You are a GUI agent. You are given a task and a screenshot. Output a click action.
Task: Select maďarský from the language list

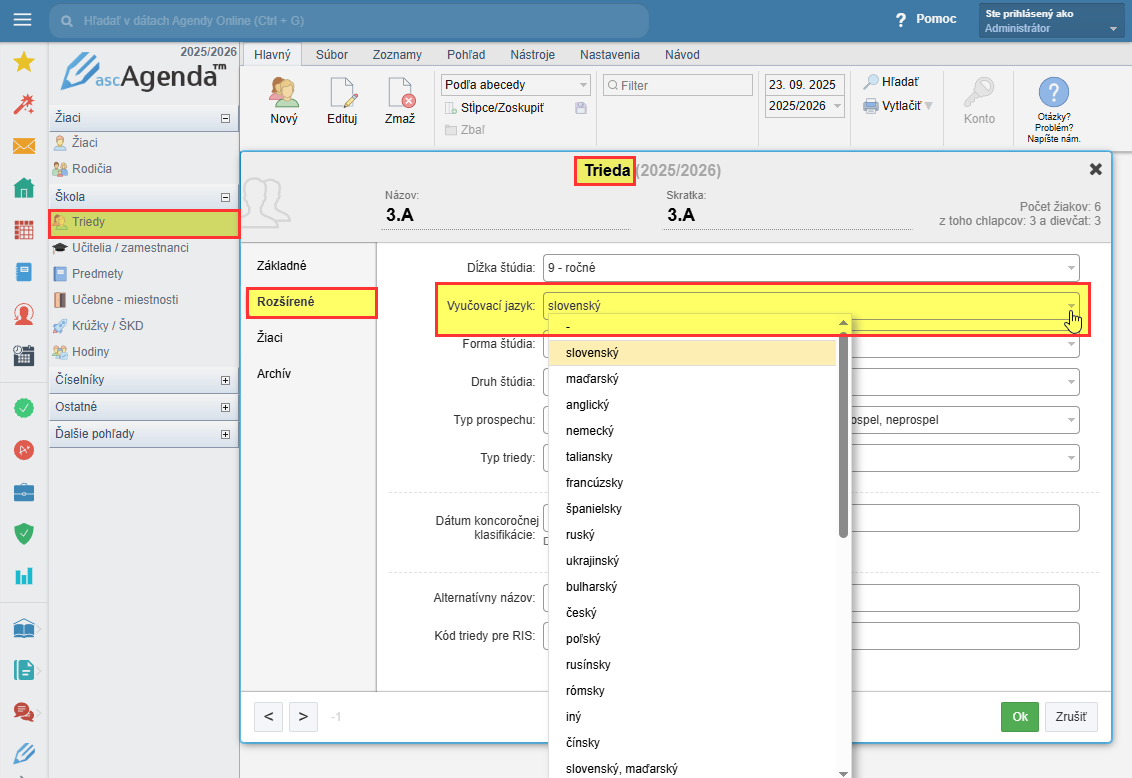(x=592, y=379)
